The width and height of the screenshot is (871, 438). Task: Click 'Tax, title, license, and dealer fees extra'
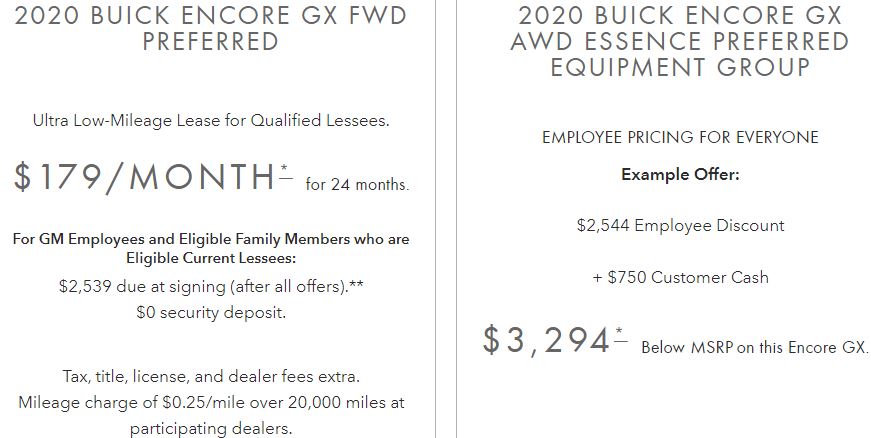(x=211, y=376)
